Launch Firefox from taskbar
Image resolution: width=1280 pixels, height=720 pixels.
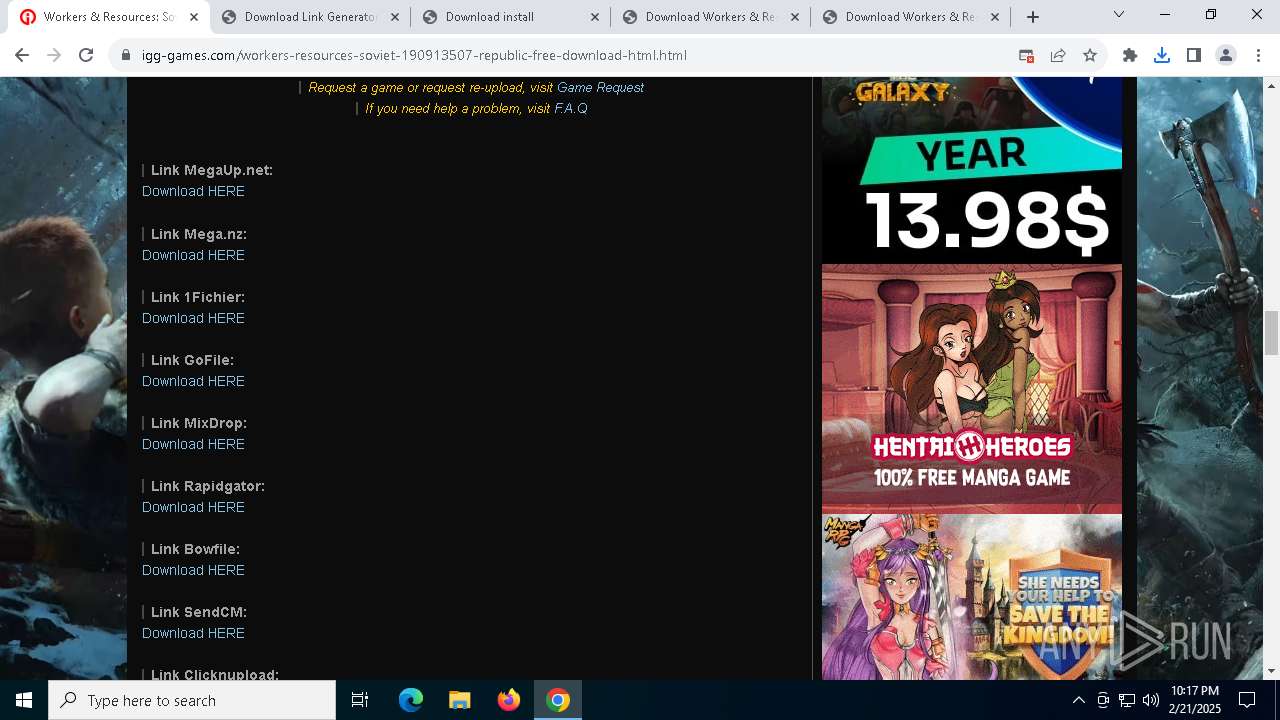[x=509, y=700]
